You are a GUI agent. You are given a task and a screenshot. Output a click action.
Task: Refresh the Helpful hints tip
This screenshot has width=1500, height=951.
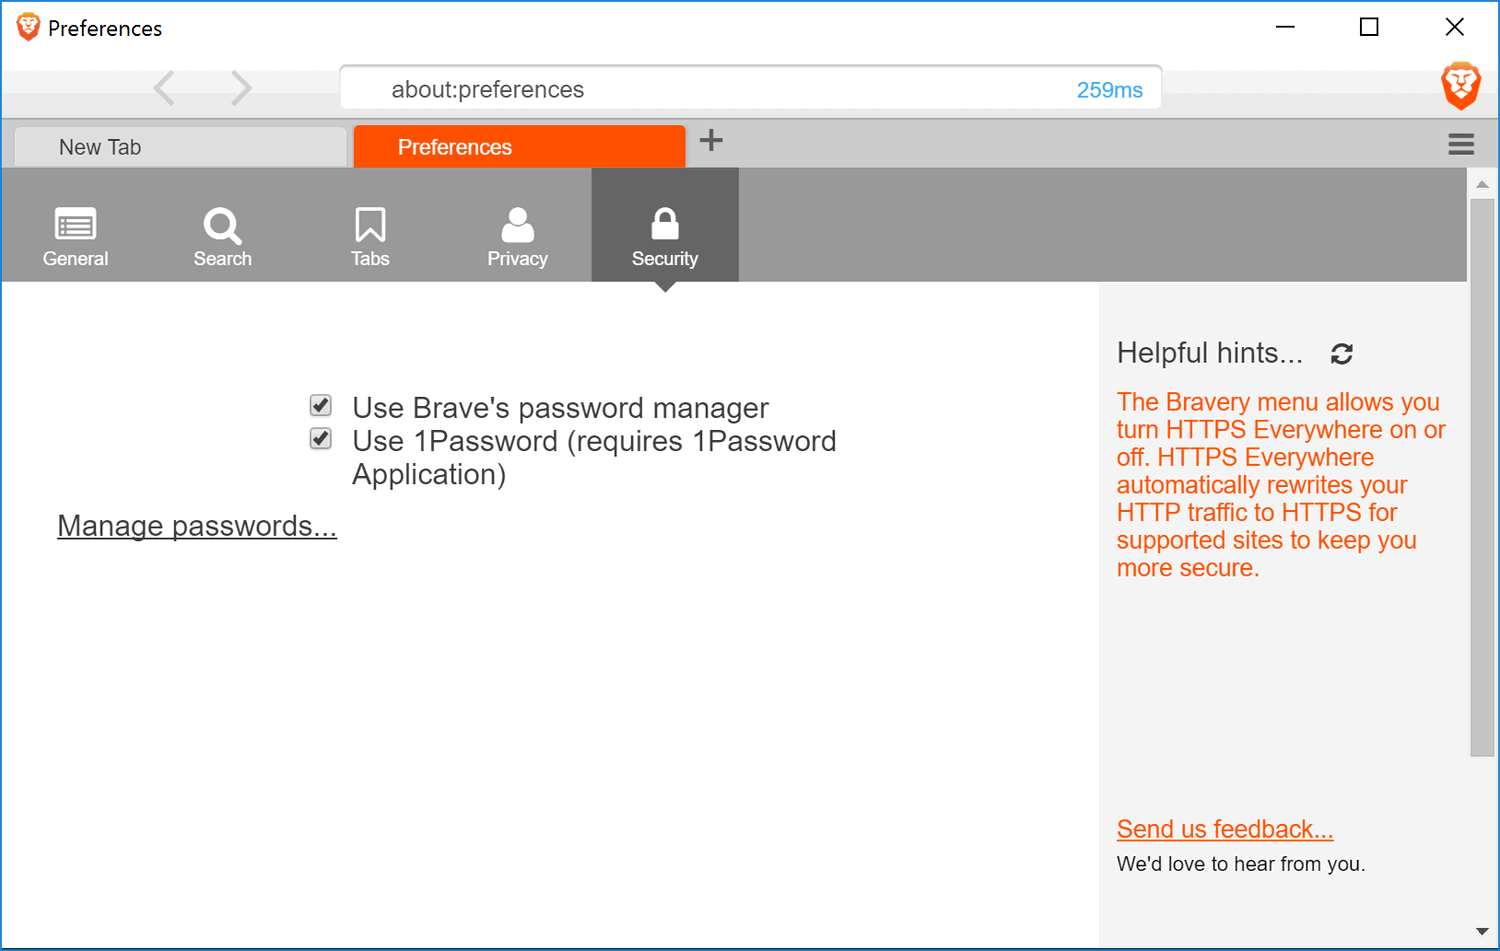pyautogui.click(x=1341, y=353)
